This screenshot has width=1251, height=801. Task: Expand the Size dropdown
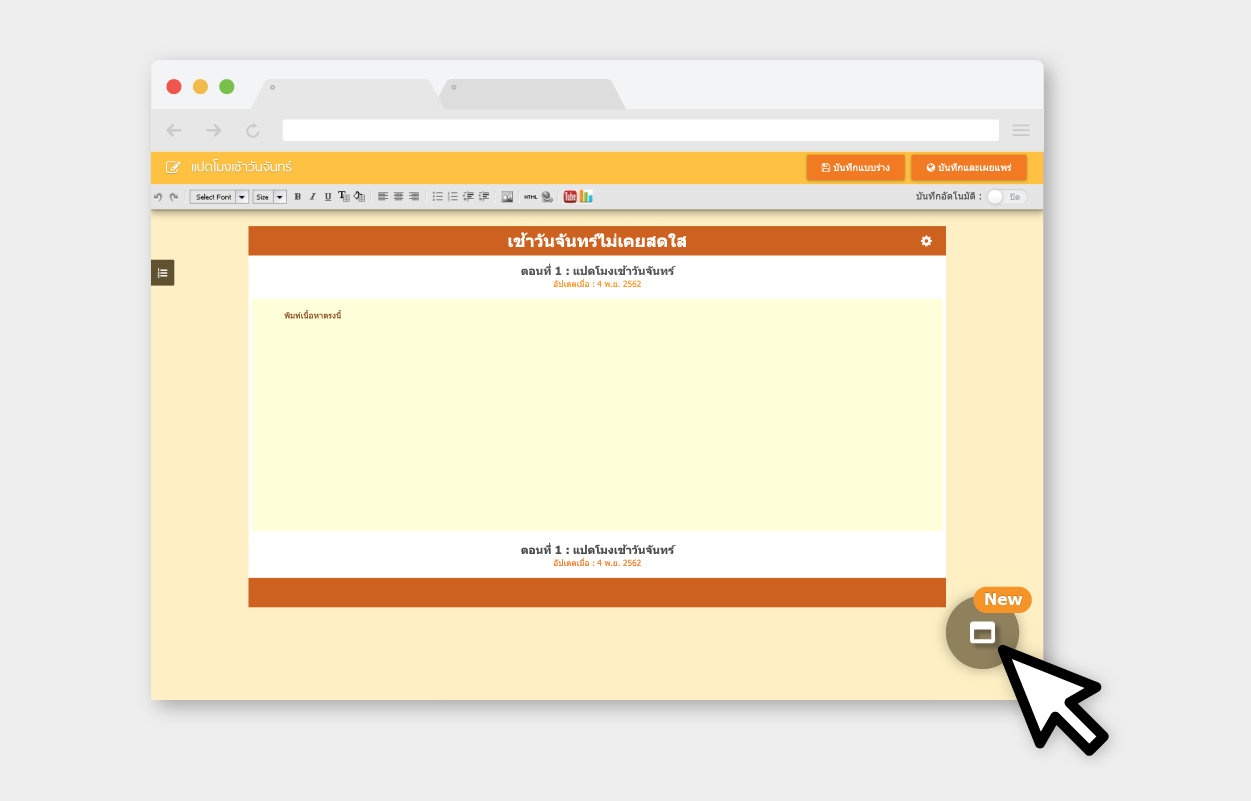pyautogui.click(x=269, y=197)
